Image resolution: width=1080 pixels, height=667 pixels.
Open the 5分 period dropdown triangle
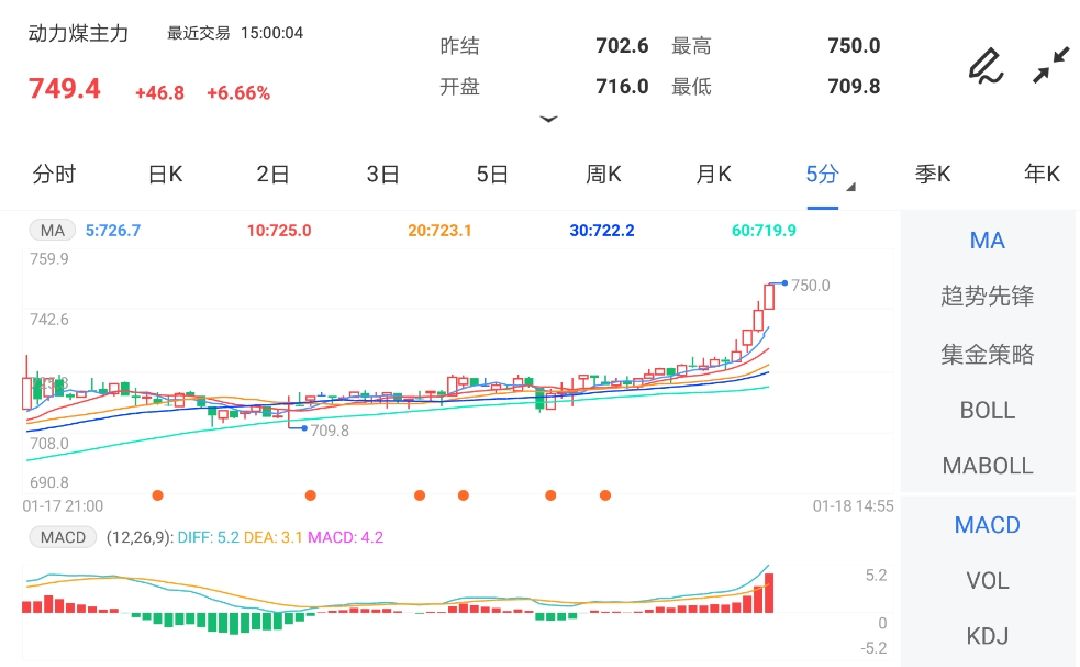pos(851,187)
